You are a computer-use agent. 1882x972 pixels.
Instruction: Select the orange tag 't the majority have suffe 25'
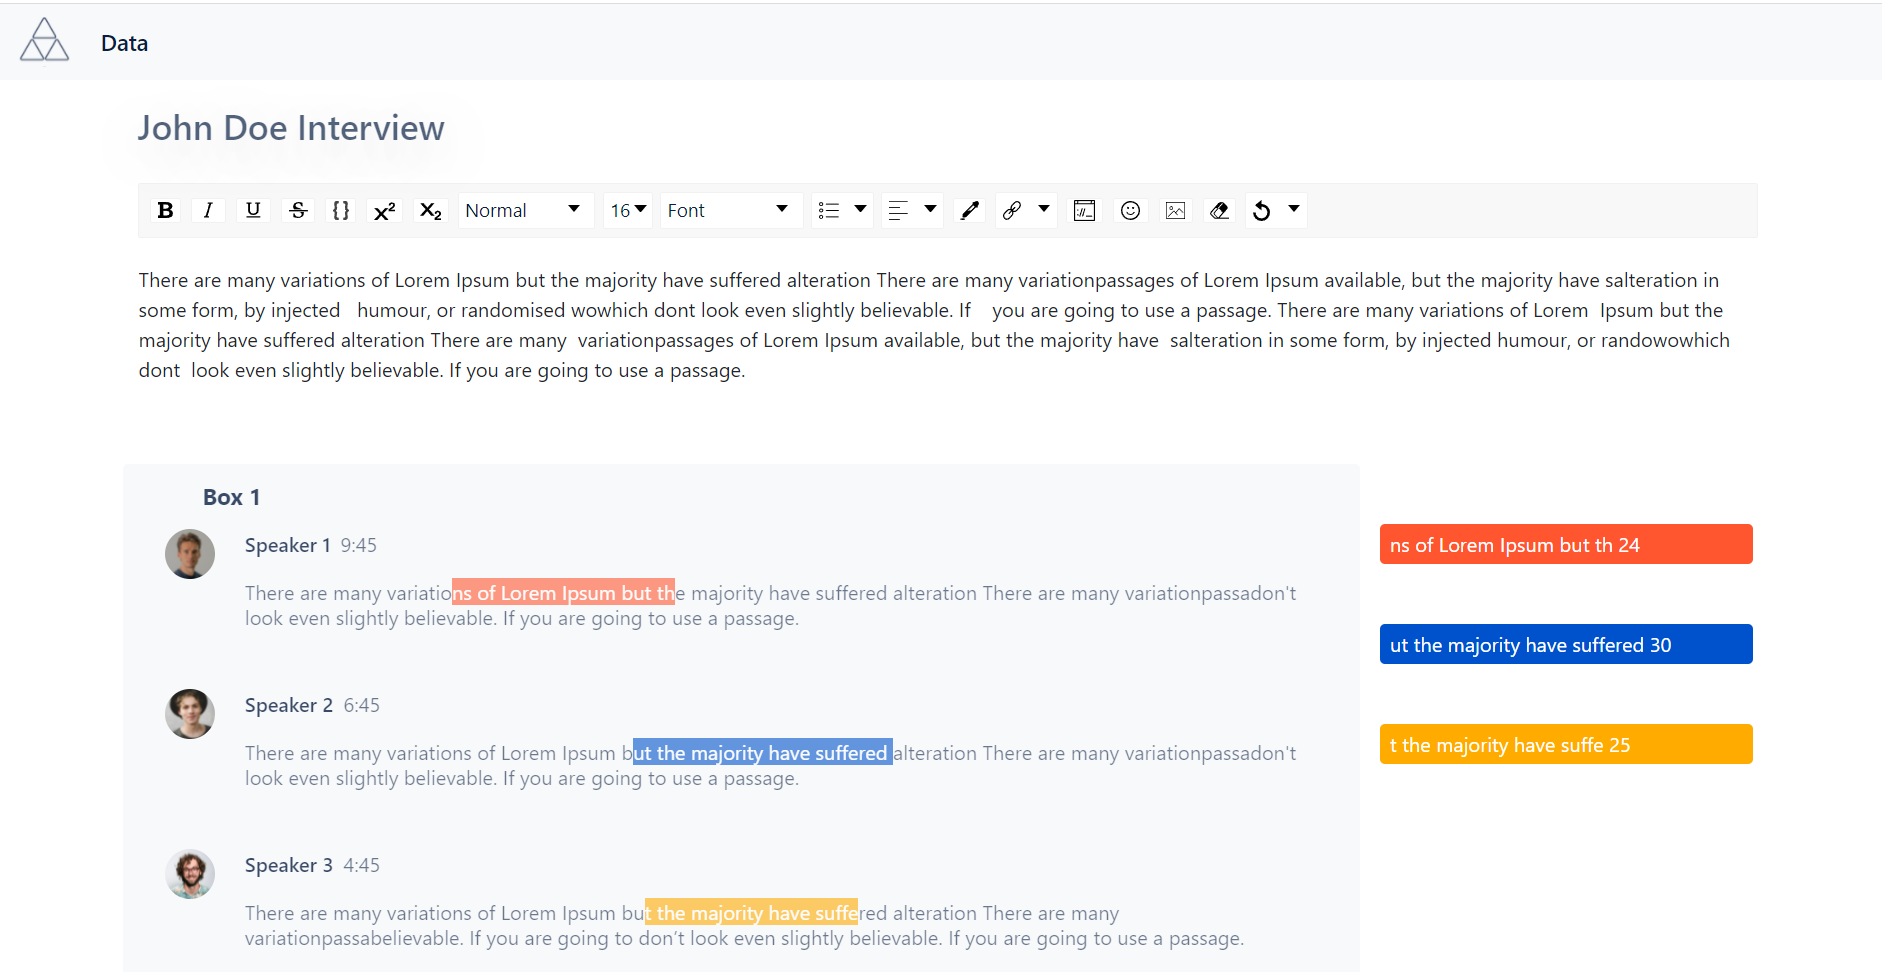point(1566,744)
